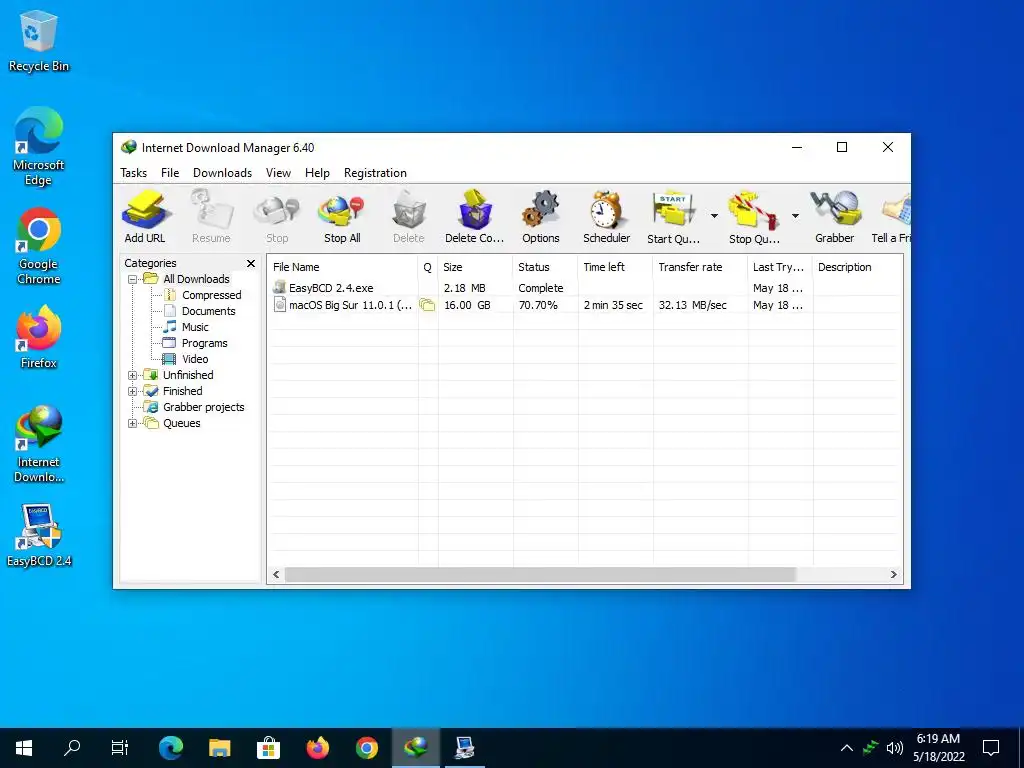Click the Tell a Friend icon
1024x768 pixels.
(x=891, y=217)
